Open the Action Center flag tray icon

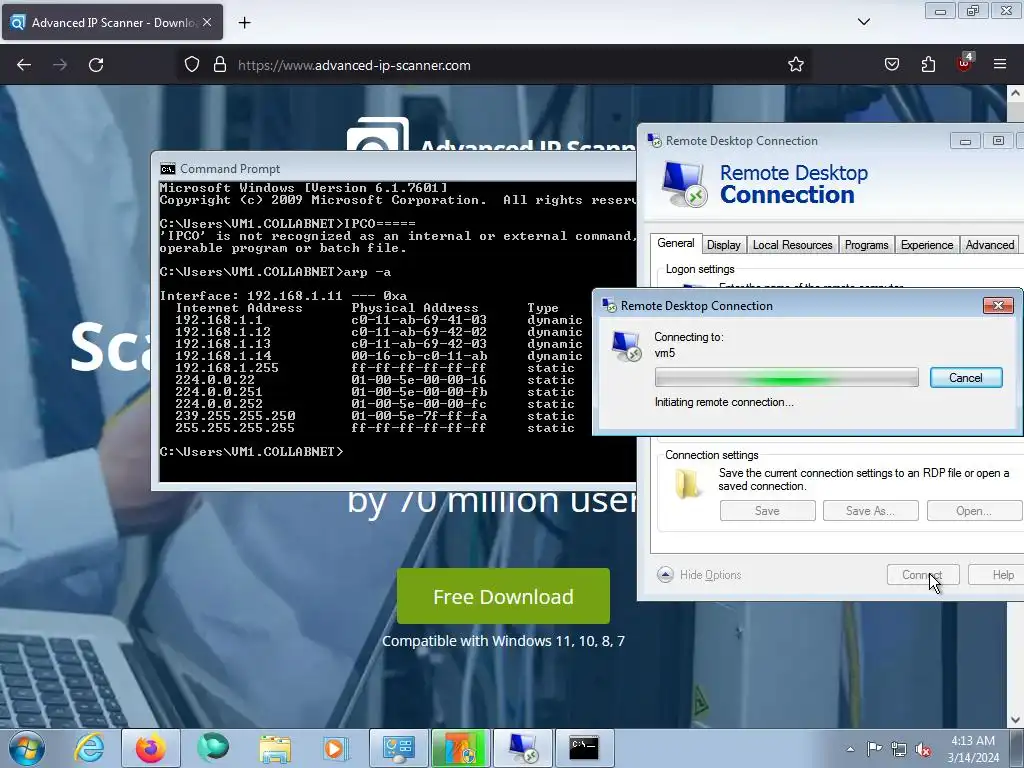click(874, 749)
